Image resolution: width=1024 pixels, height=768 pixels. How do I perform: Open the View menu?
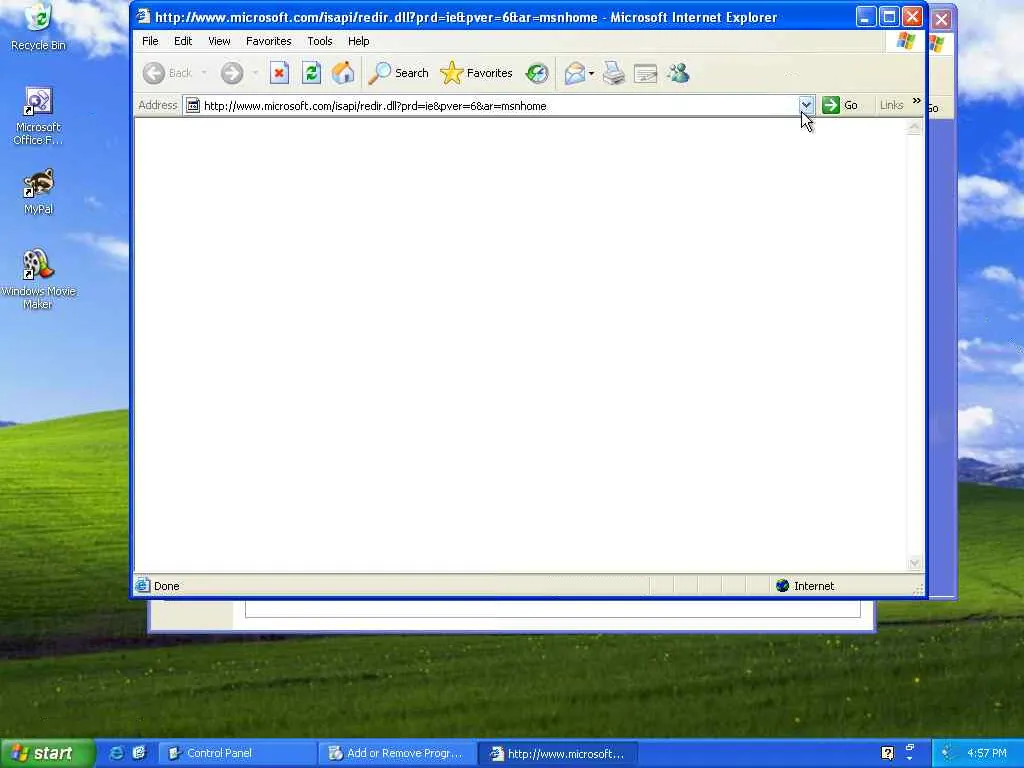[219, 41]
